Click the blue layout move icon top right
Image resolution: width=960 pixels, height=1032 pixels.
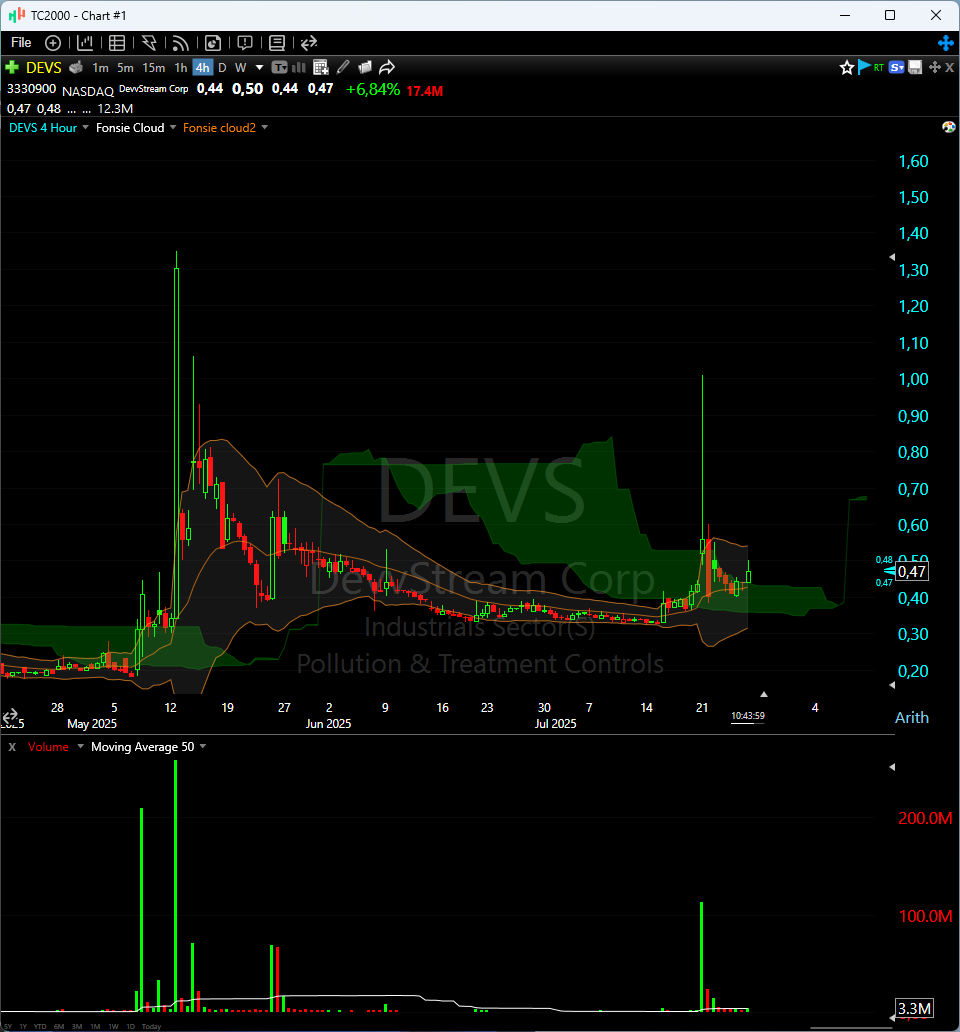click(946, 43)
